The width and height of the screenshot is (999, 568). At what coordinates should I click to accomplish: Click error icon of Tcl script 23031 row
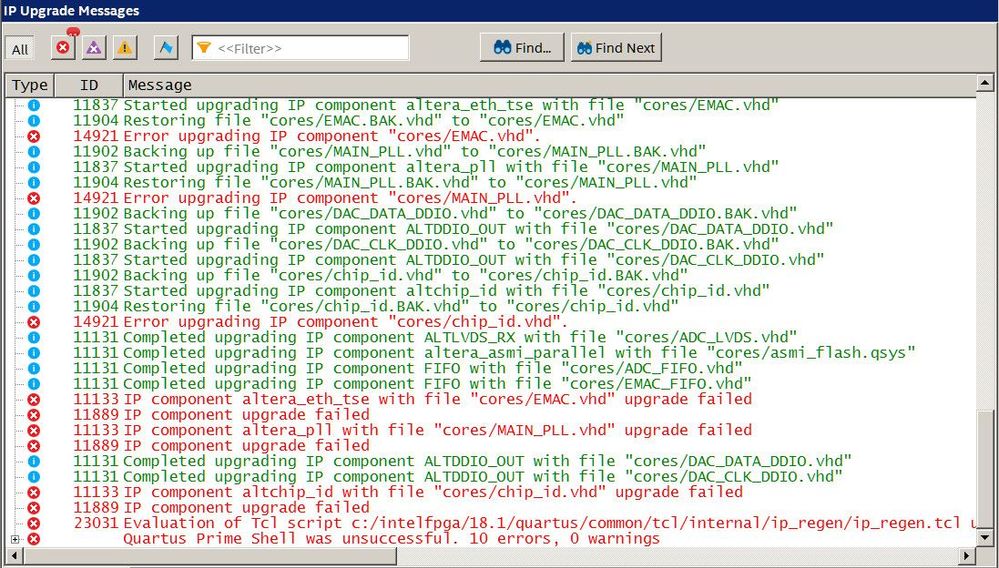point(34,523)
